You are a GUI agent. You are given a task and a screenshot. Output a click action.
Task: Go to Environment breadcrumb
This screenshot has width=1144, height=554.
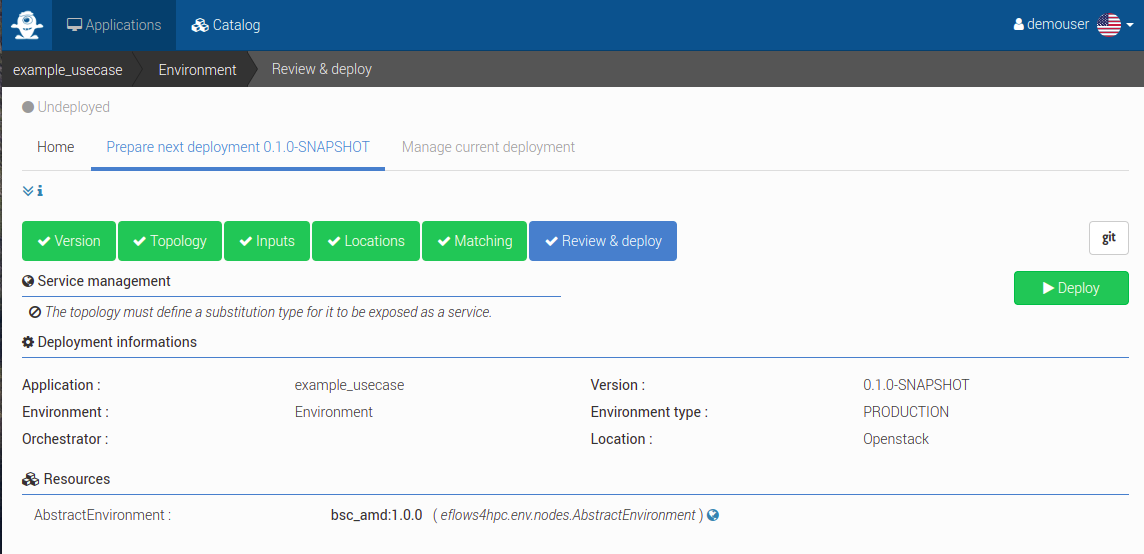coord(197,70)
